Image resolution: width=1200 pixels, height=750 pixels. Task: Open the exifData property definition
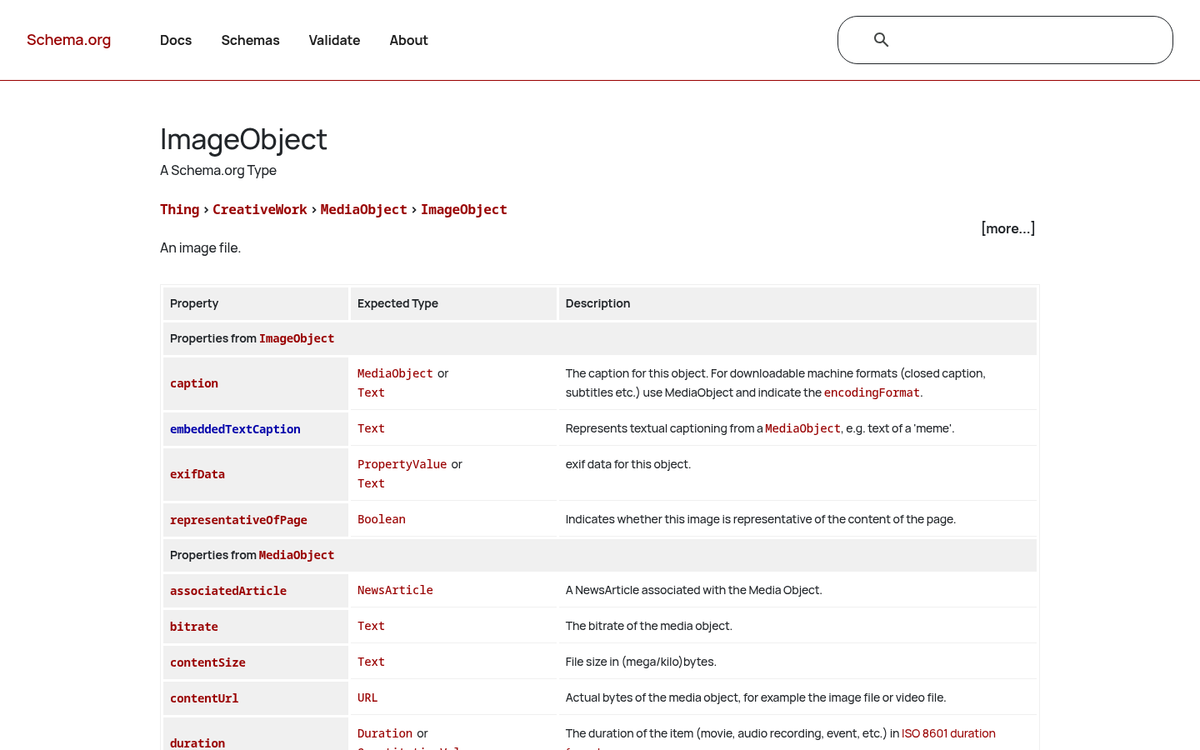(197, 473)
